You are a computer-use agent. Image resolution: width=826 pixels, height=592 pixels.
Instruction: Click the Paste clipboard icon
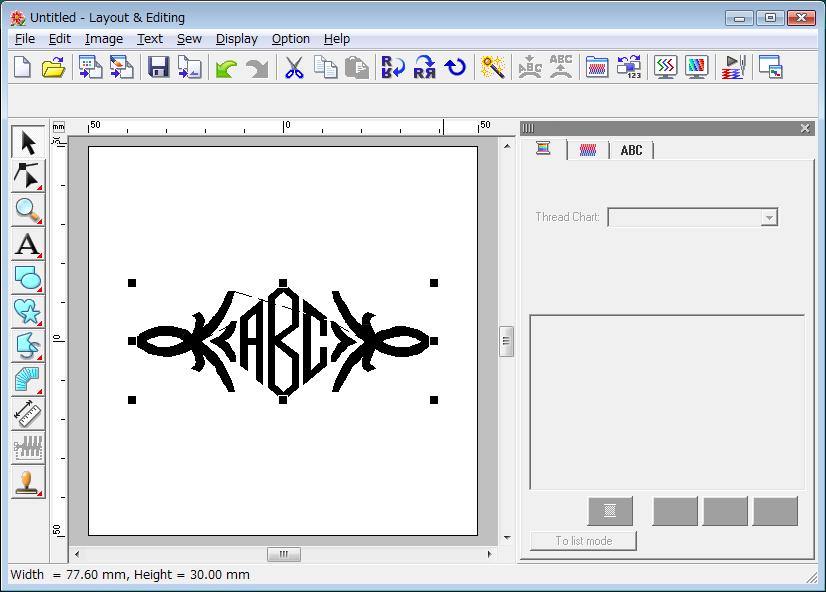coord(357,67)
